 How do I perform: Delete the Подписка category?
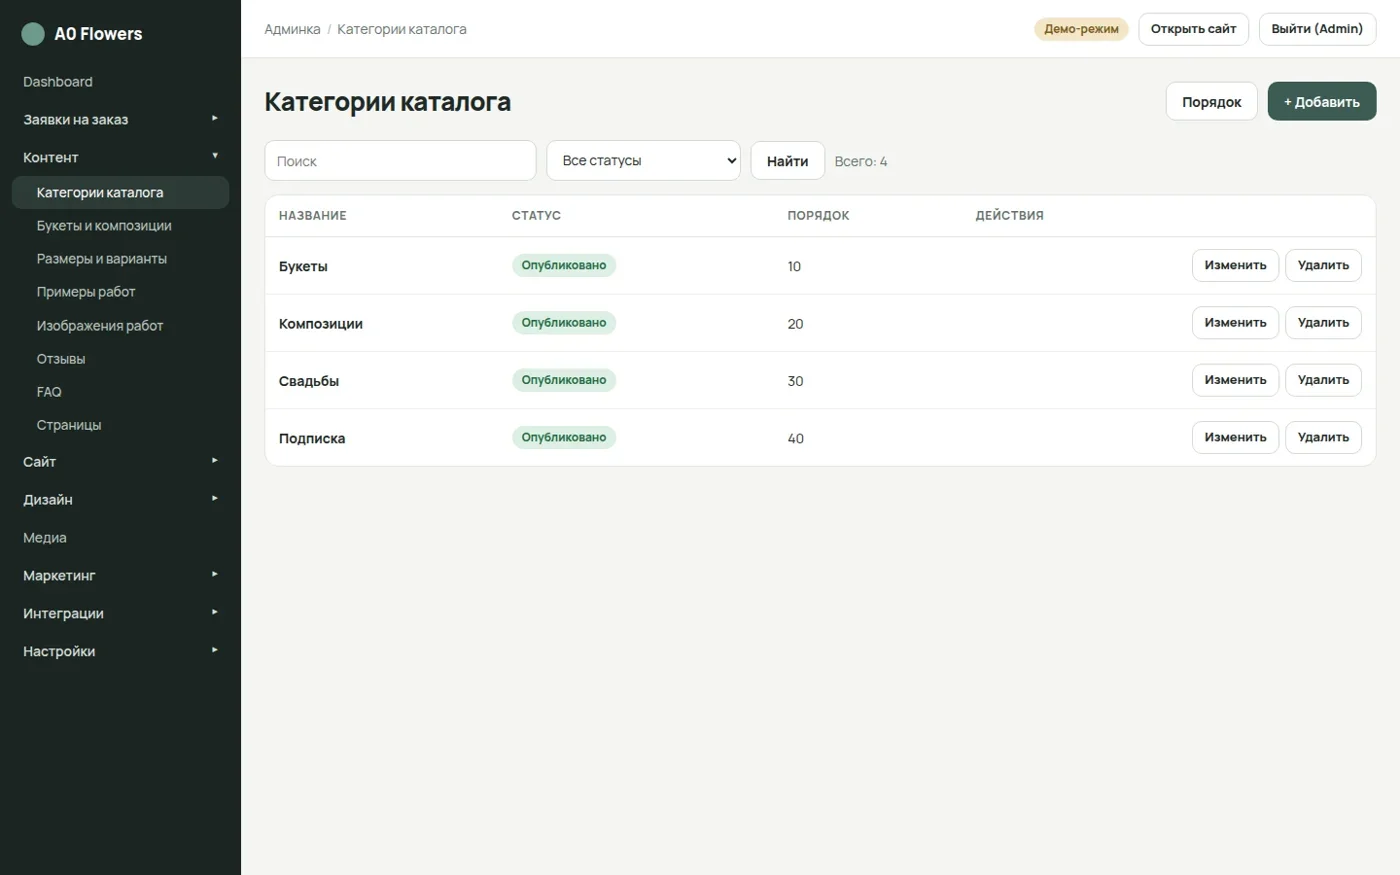[1323, 438]
